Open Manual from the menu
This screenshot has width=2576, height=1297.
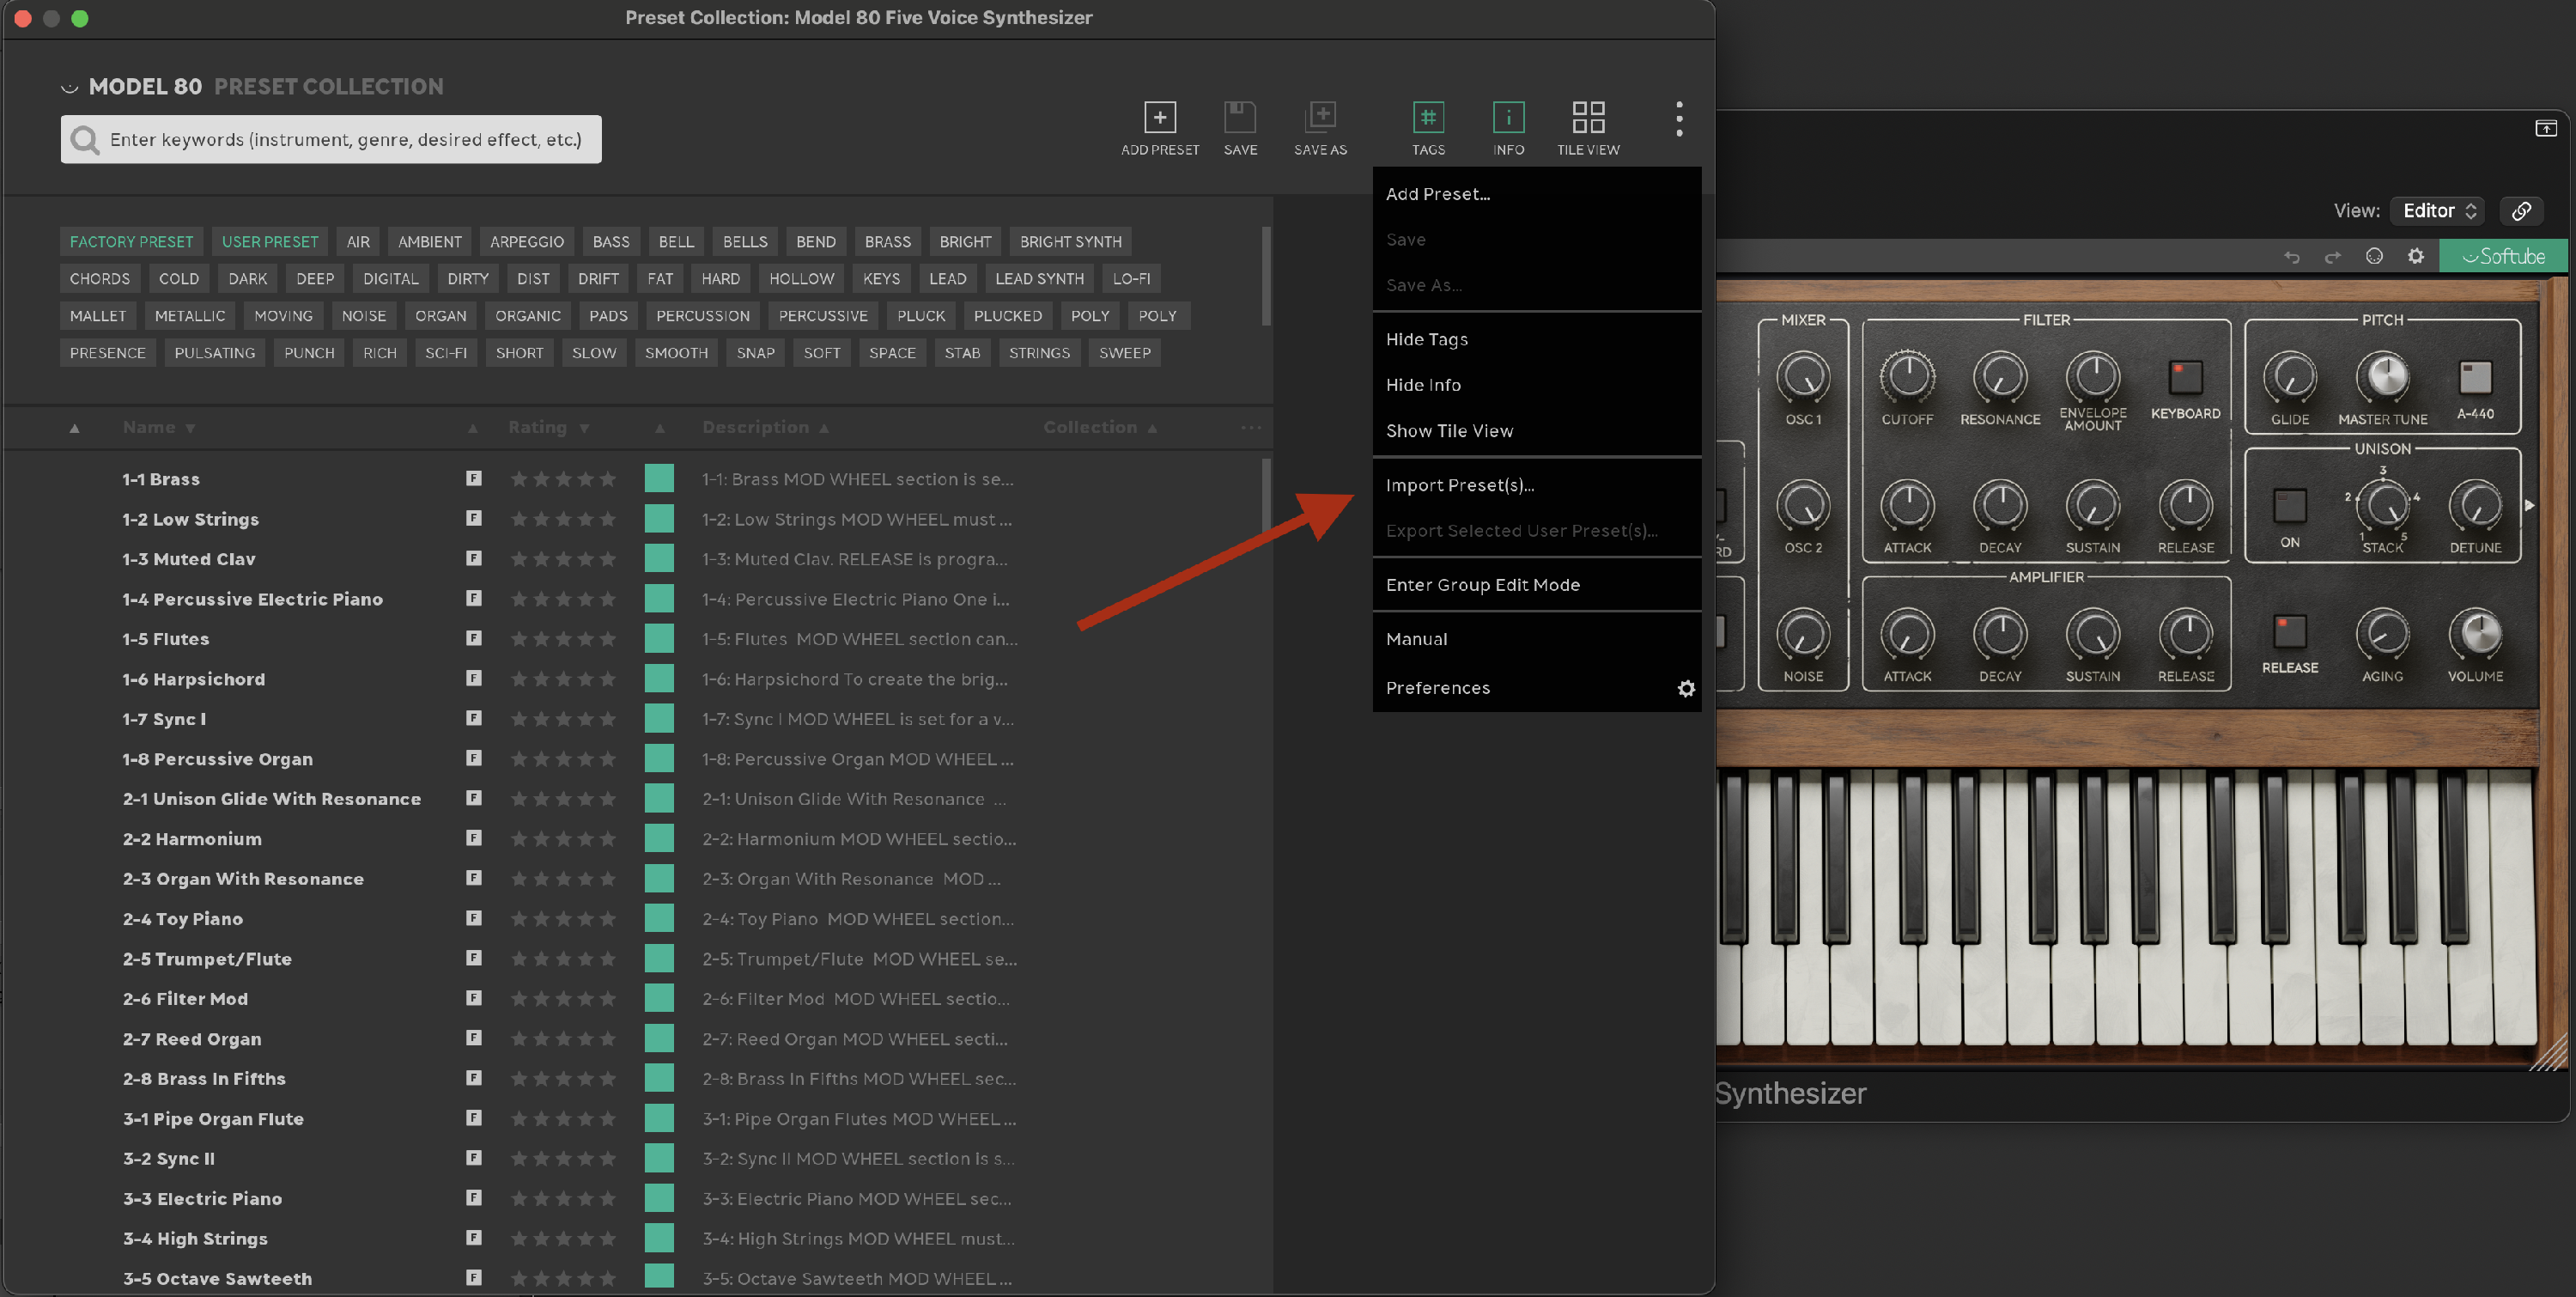(1536, 639)
